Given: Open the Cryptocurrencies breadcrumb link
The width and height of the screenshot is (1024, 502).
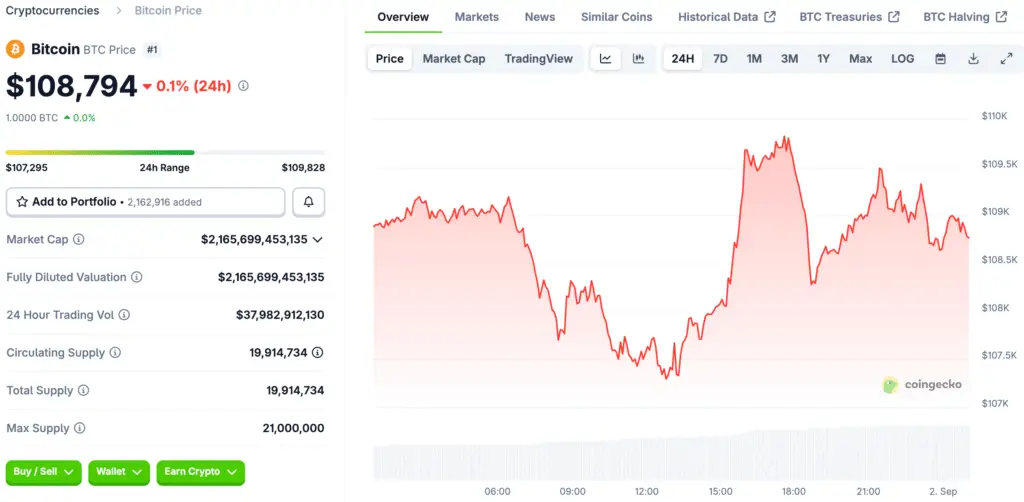Looking at the screenshot, I should click(x=52, y=11).
